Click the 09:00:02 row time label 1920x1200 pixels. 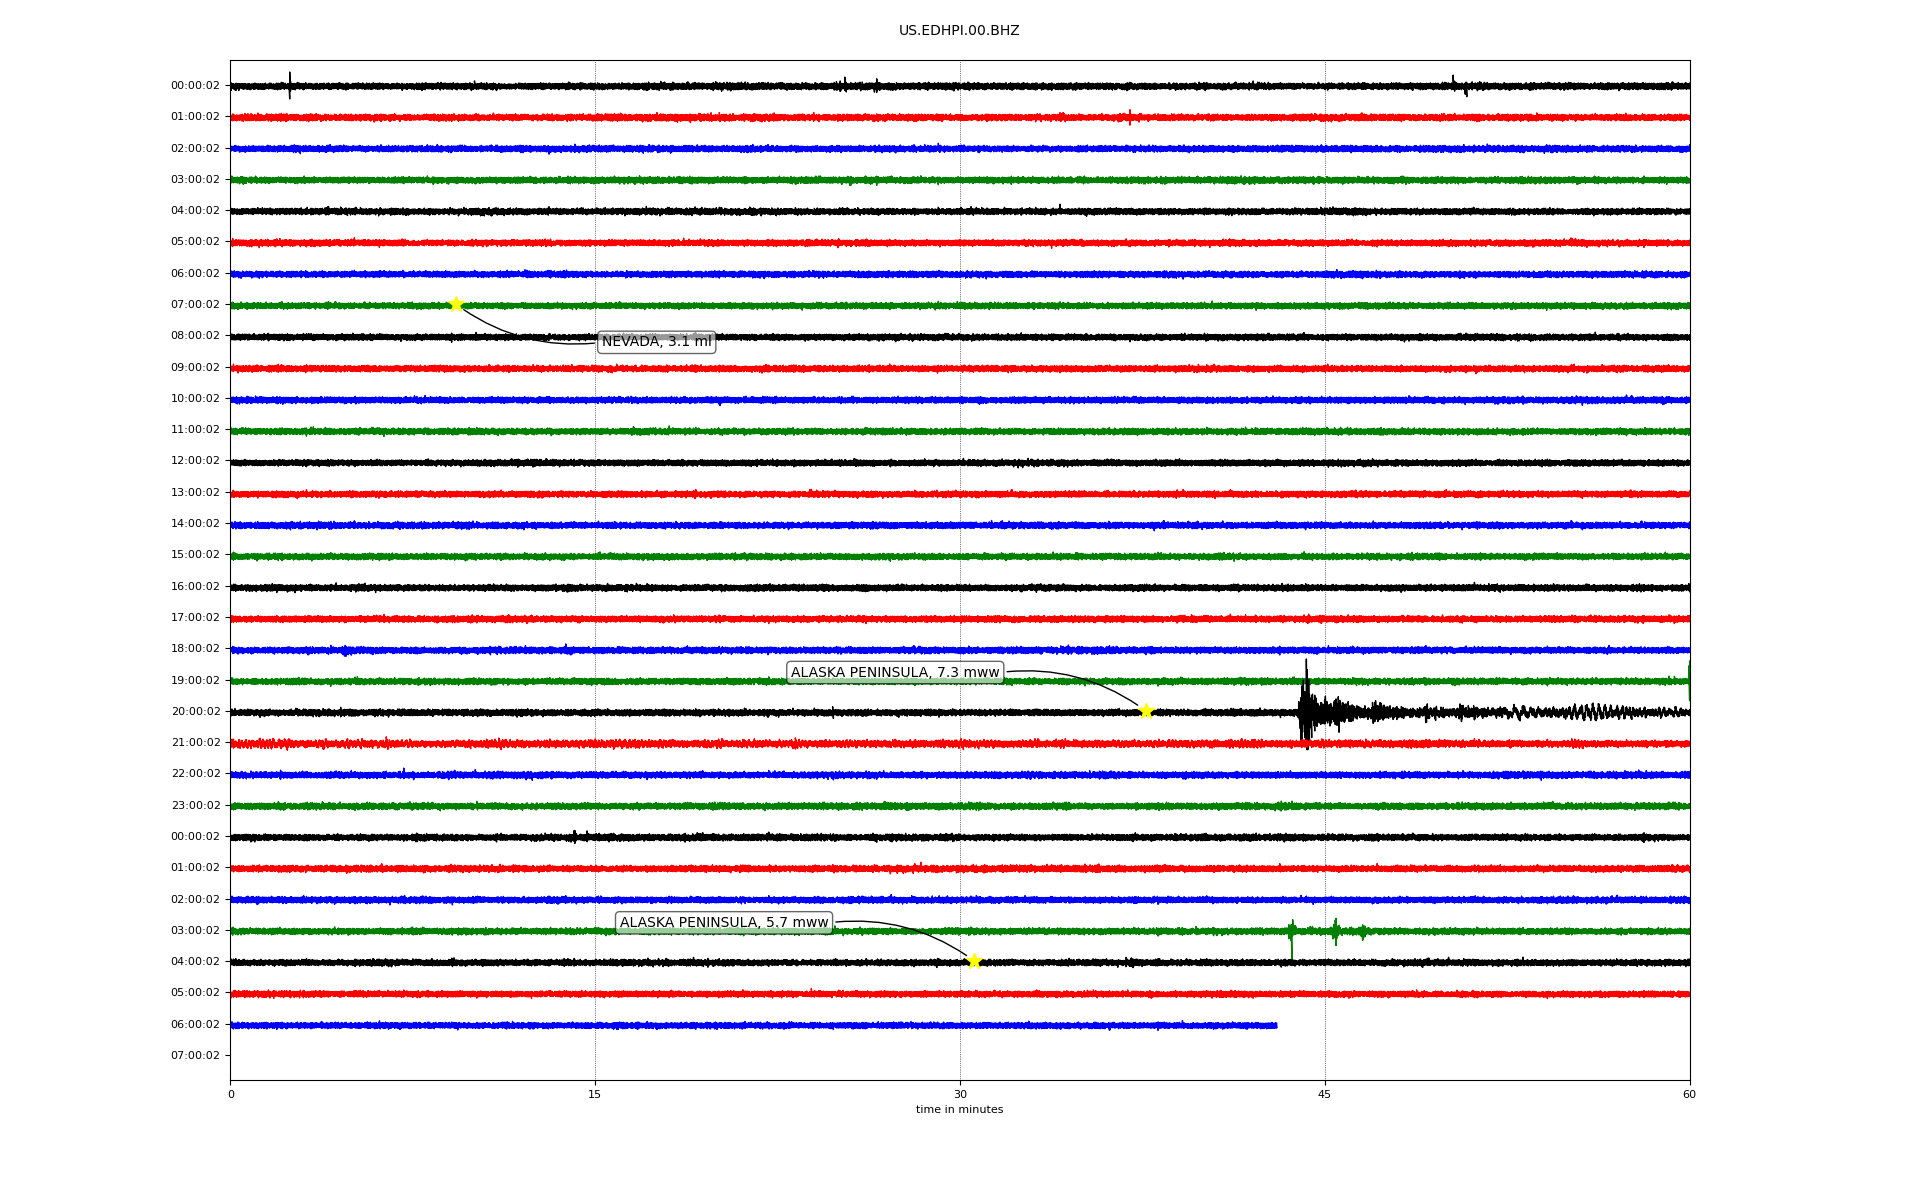(x=195, y=368)
